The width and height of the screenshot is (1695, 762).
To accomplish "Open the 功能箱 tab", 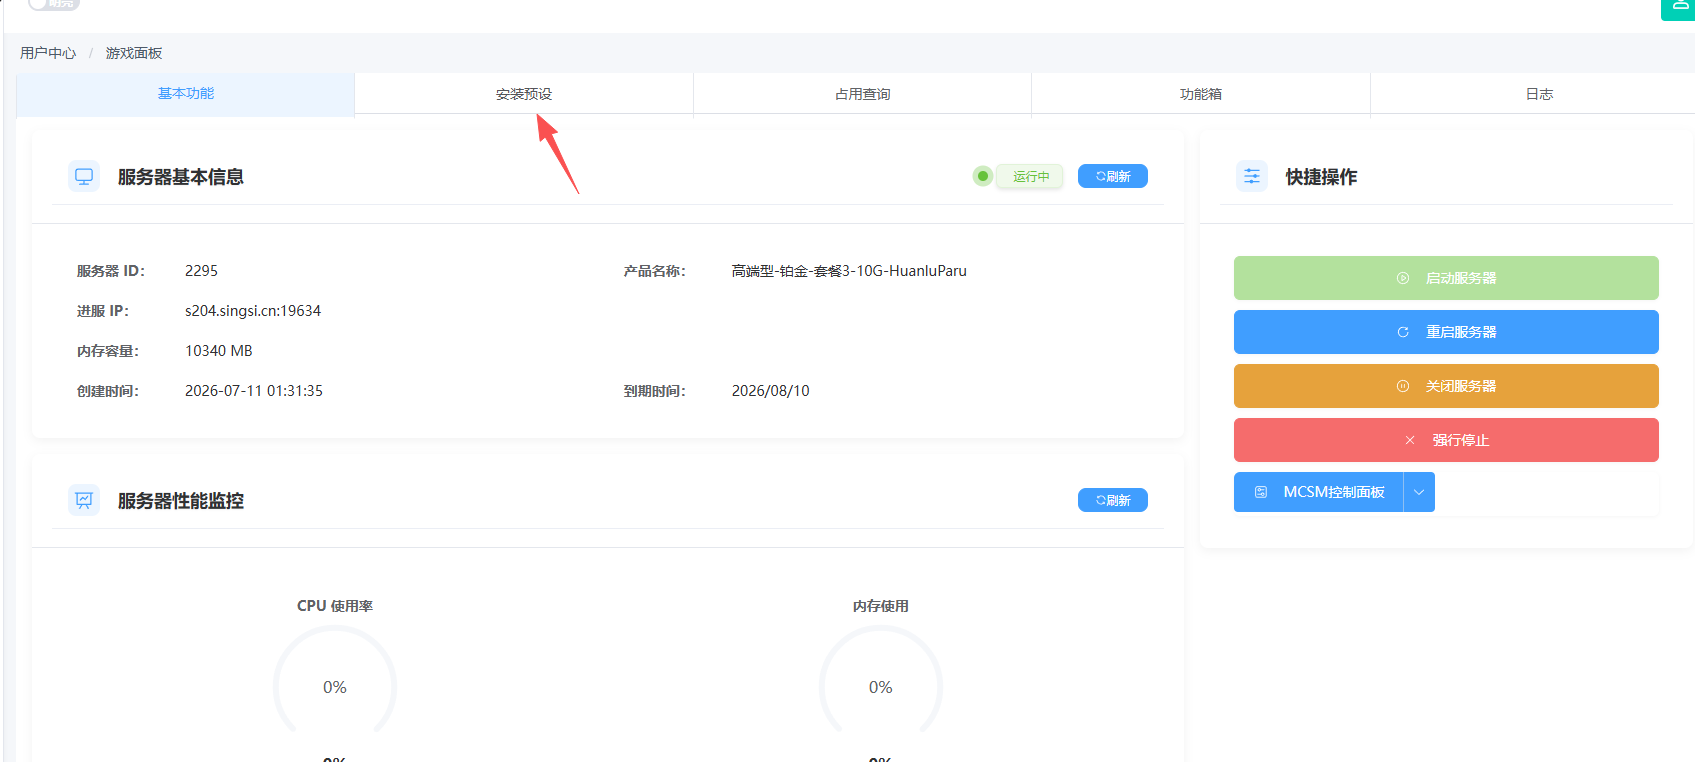I will pyautogui.click(x=1201, y=94).
